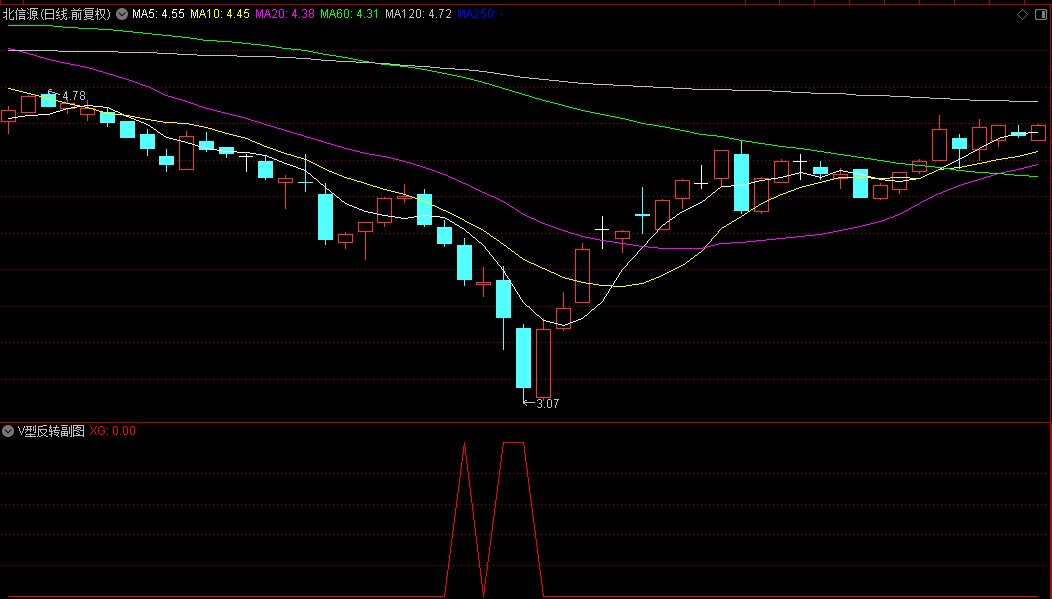1052x599 pixels.
Task: Click the V型反转副图 indicator name
Action: pos(51,431)
